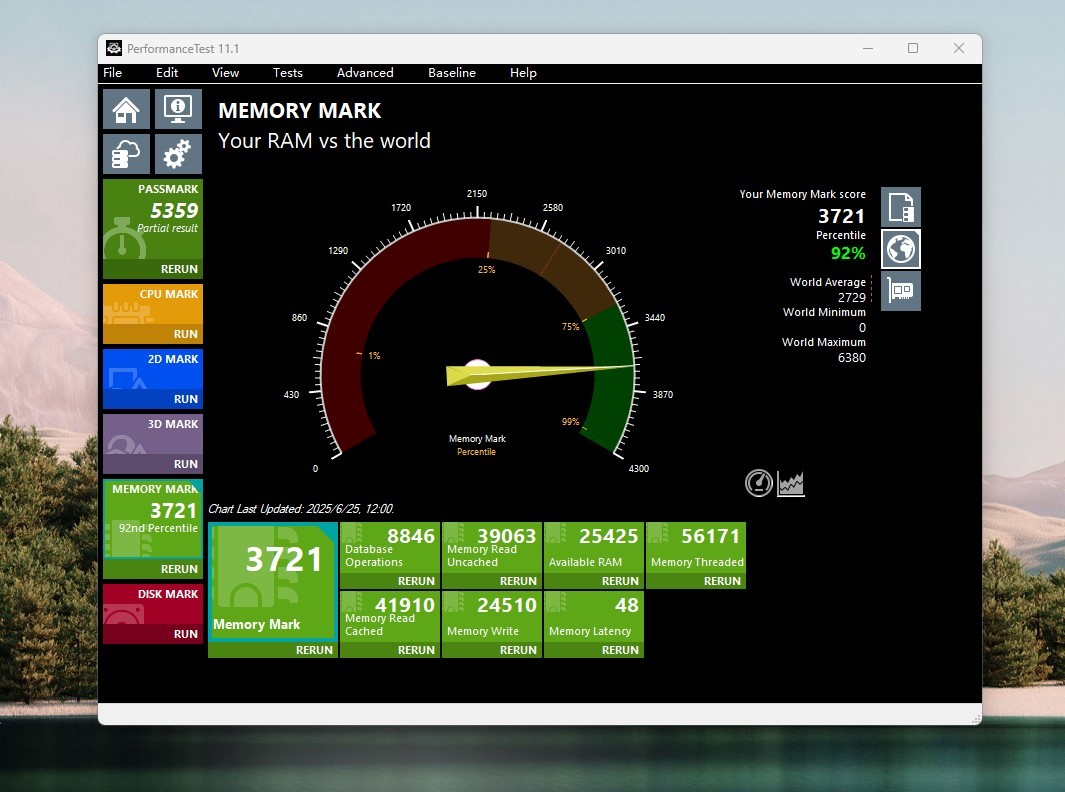Image resolution: width=1065 pixels, height=792 pixels.
Task: Select the Disk Mark tile
Action: coord(153,605)
